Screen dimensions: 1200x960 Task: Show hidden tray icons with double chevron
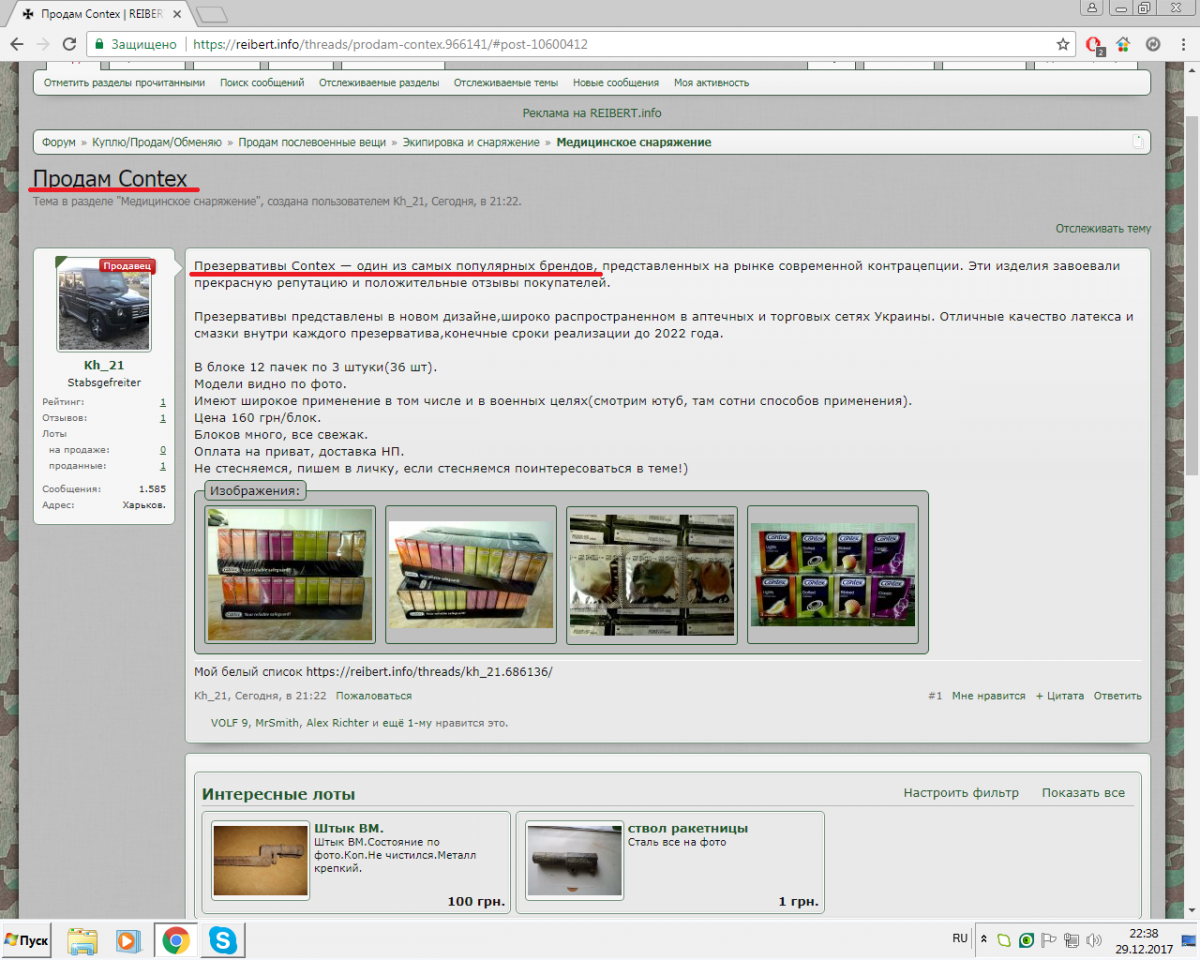983,940
